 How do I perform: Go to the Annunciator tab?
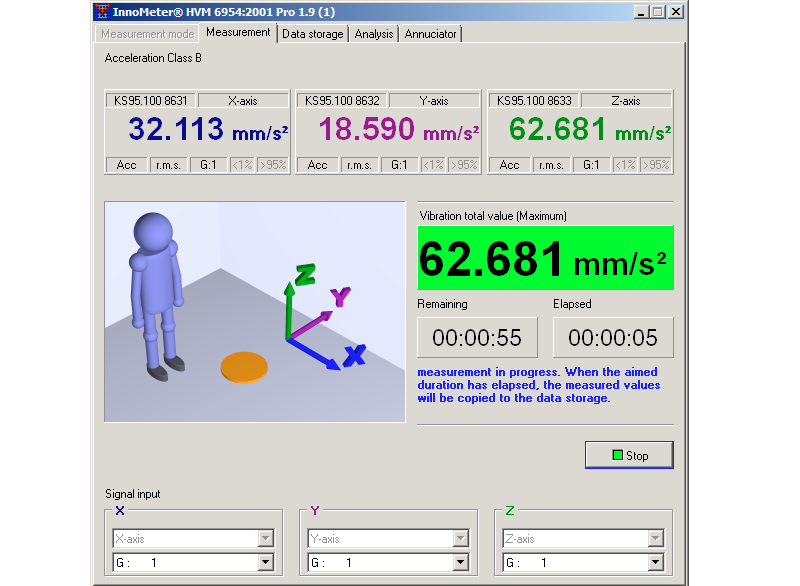tap(430, 34)
